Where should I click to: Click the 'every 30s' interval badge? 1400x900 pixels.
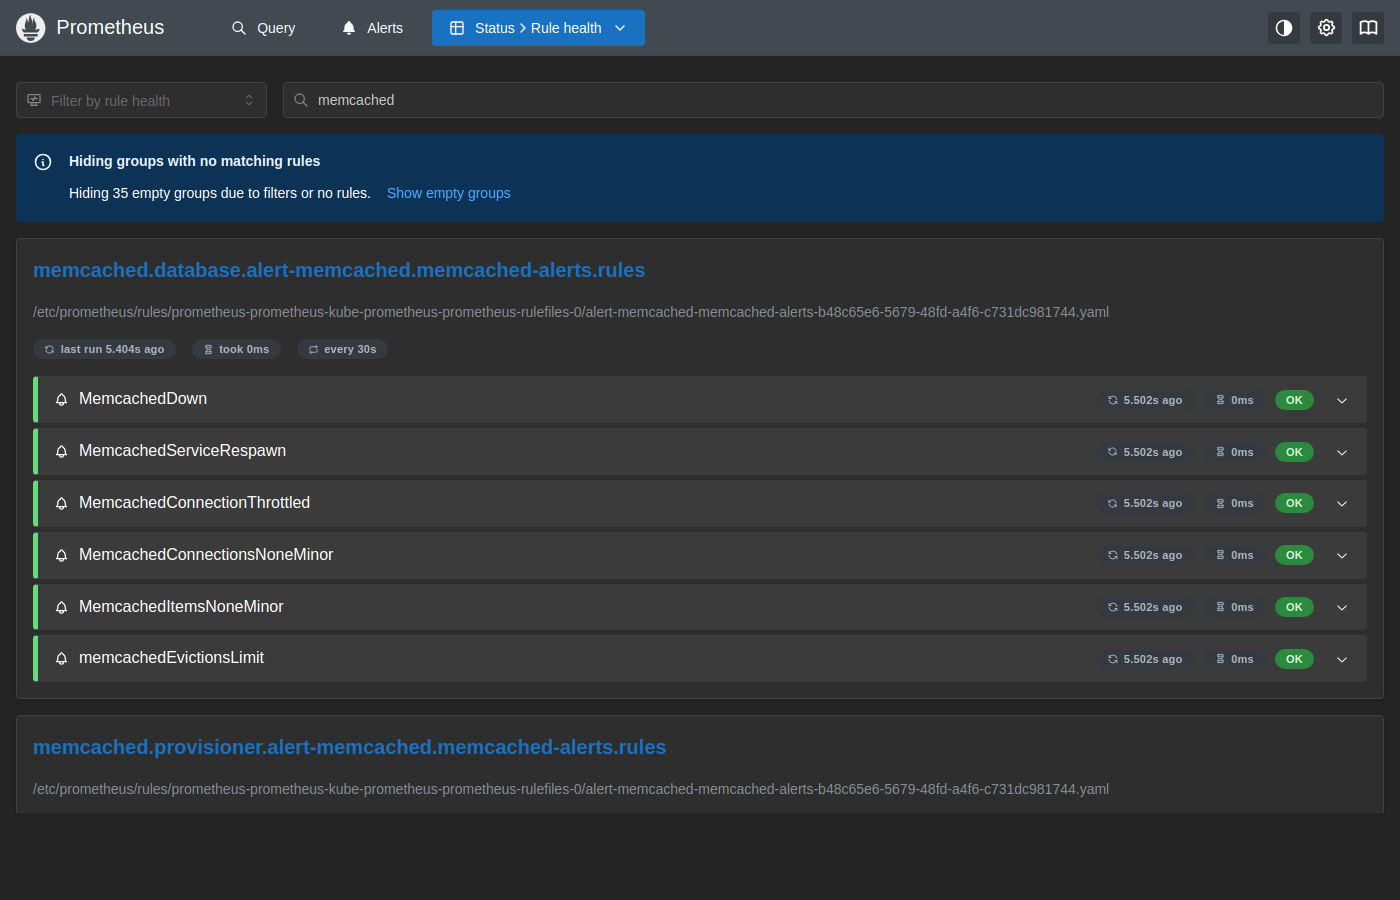click(343, 349)
